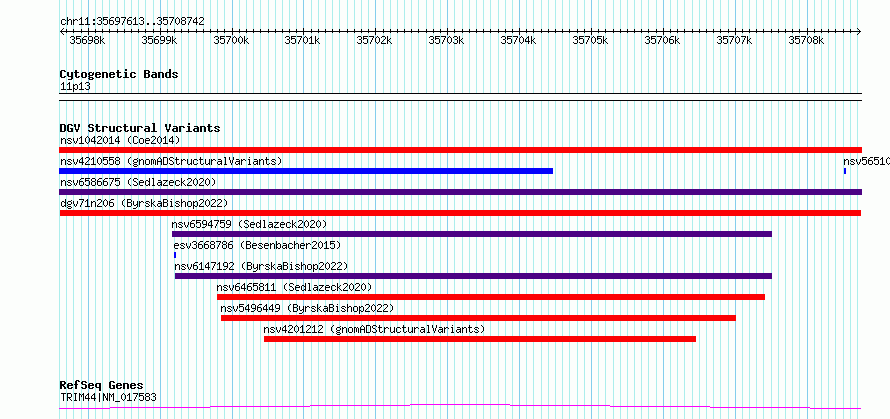
Task: Click the left arrowhead of the coordinate ruler
Action: pyautogui.click(x=62, y=31)
